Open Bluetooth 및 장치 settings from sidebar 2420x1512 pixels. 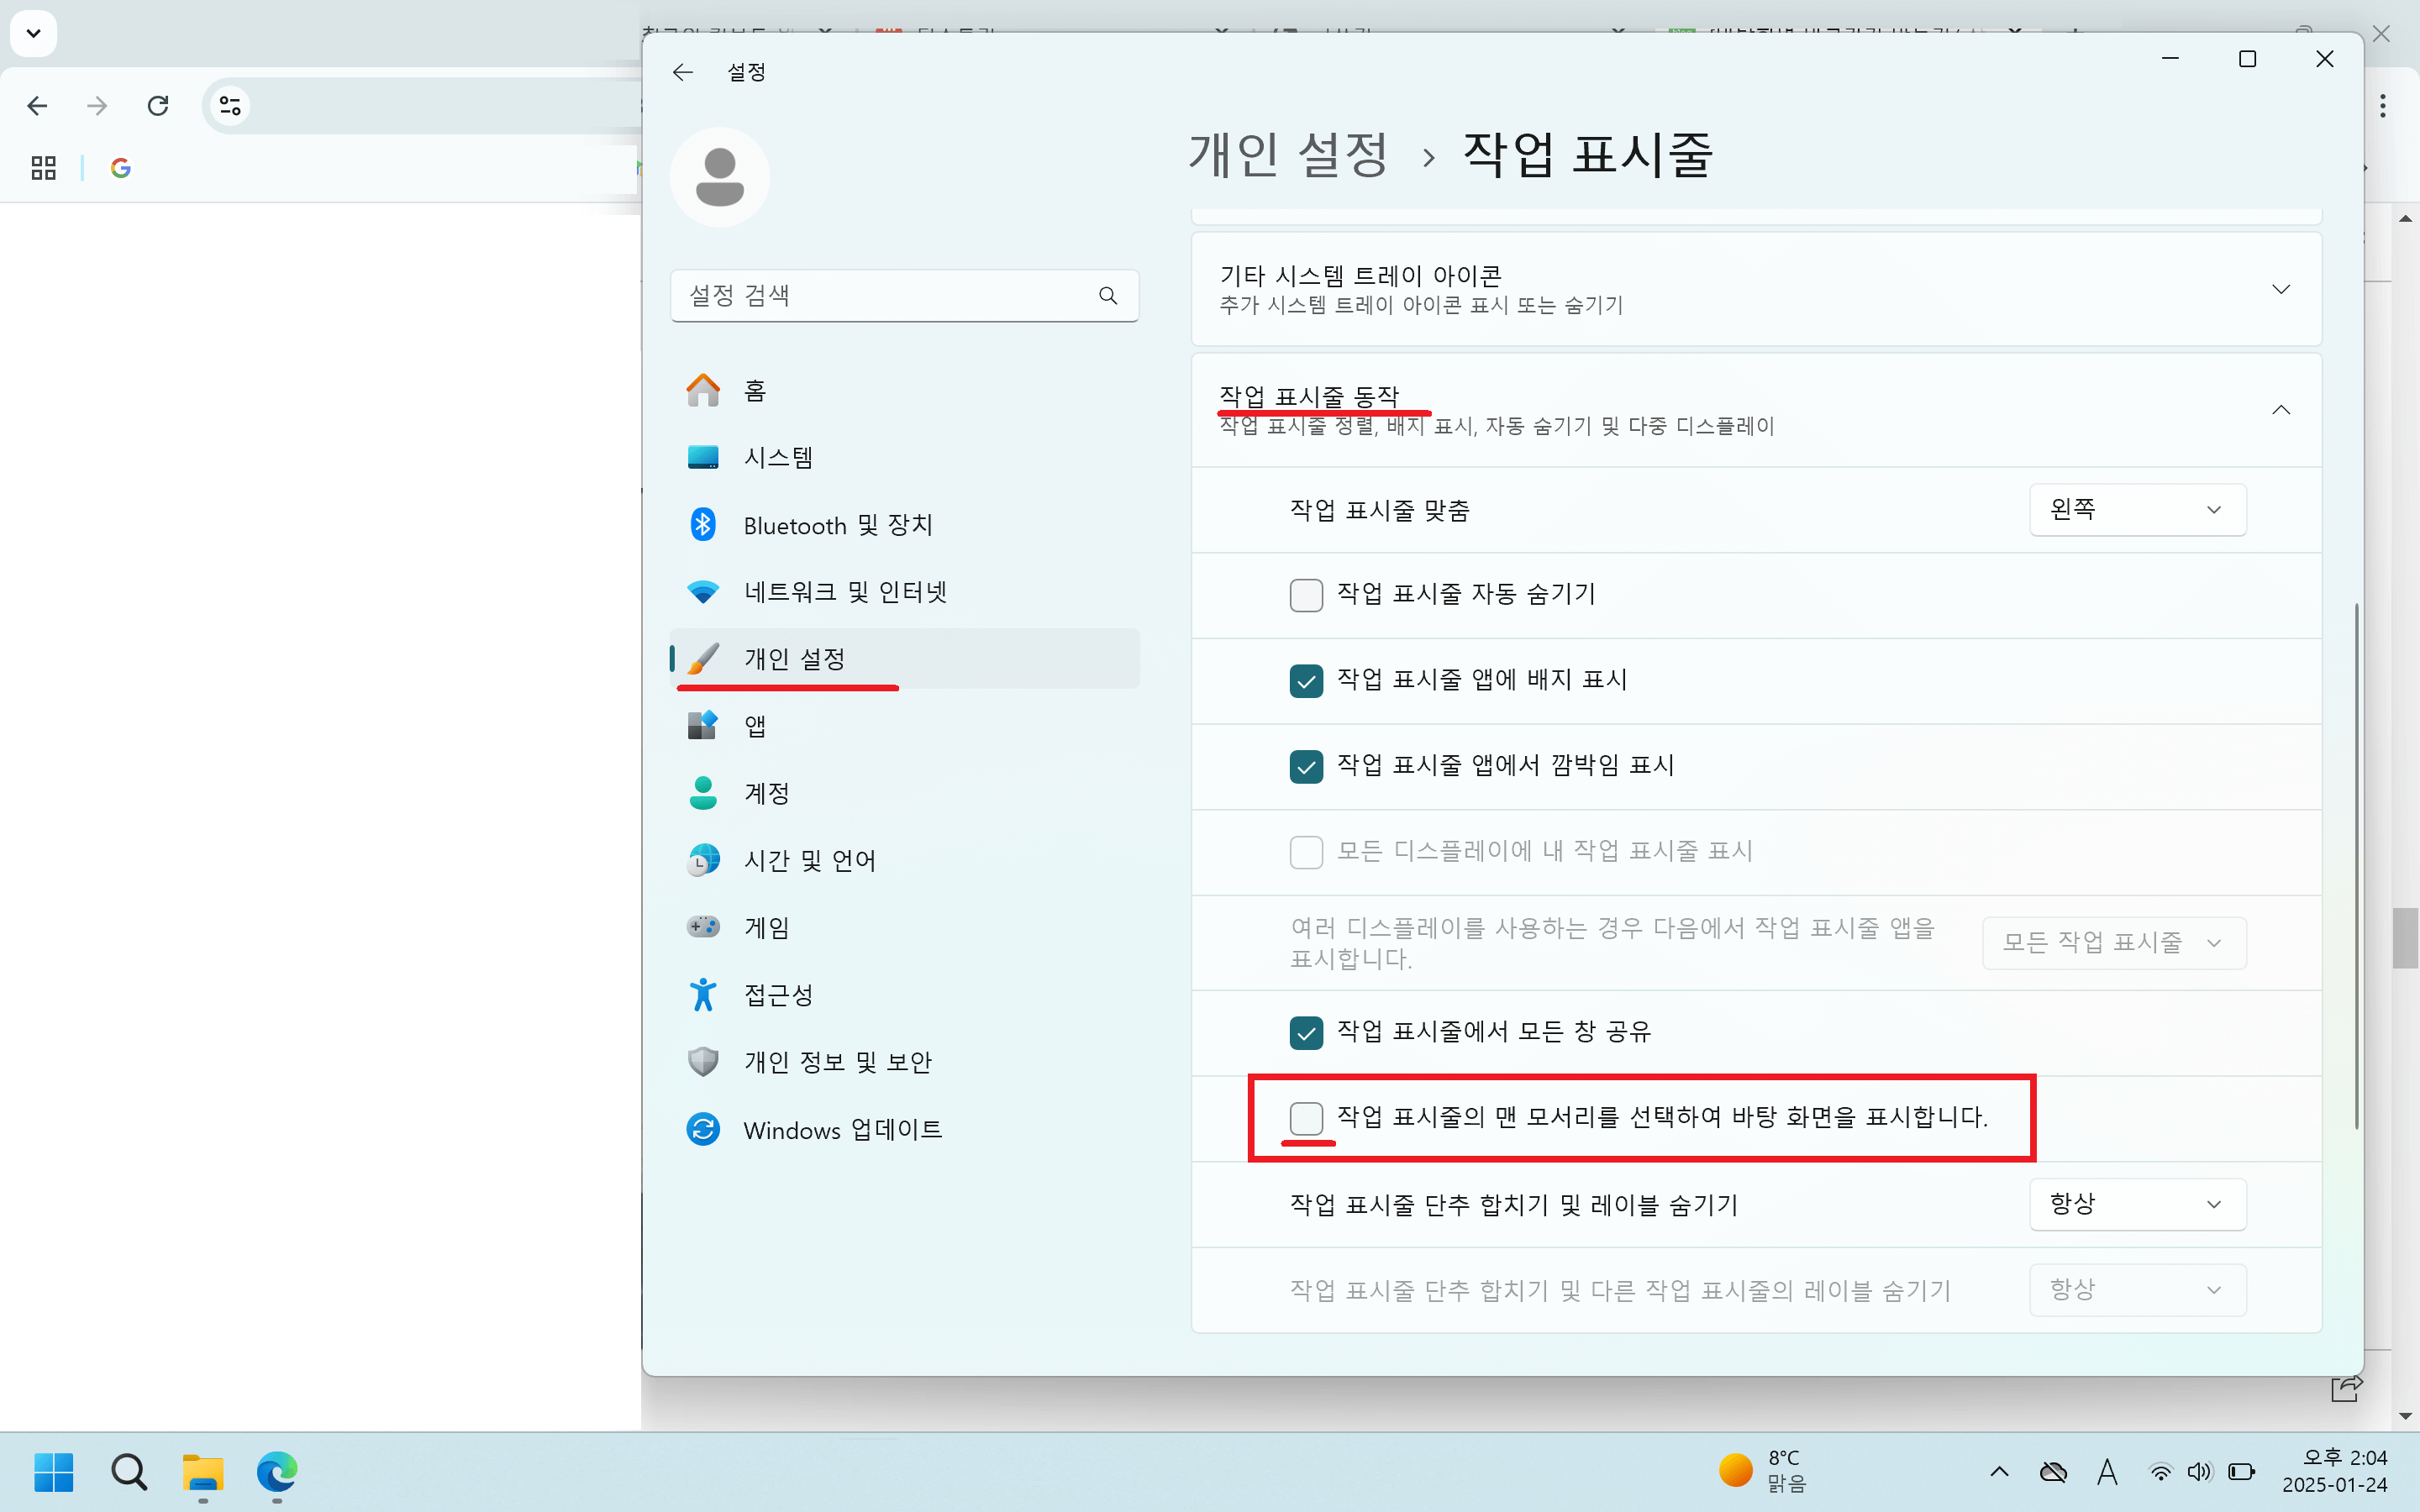pyautogui.click(x=838, y=524)
